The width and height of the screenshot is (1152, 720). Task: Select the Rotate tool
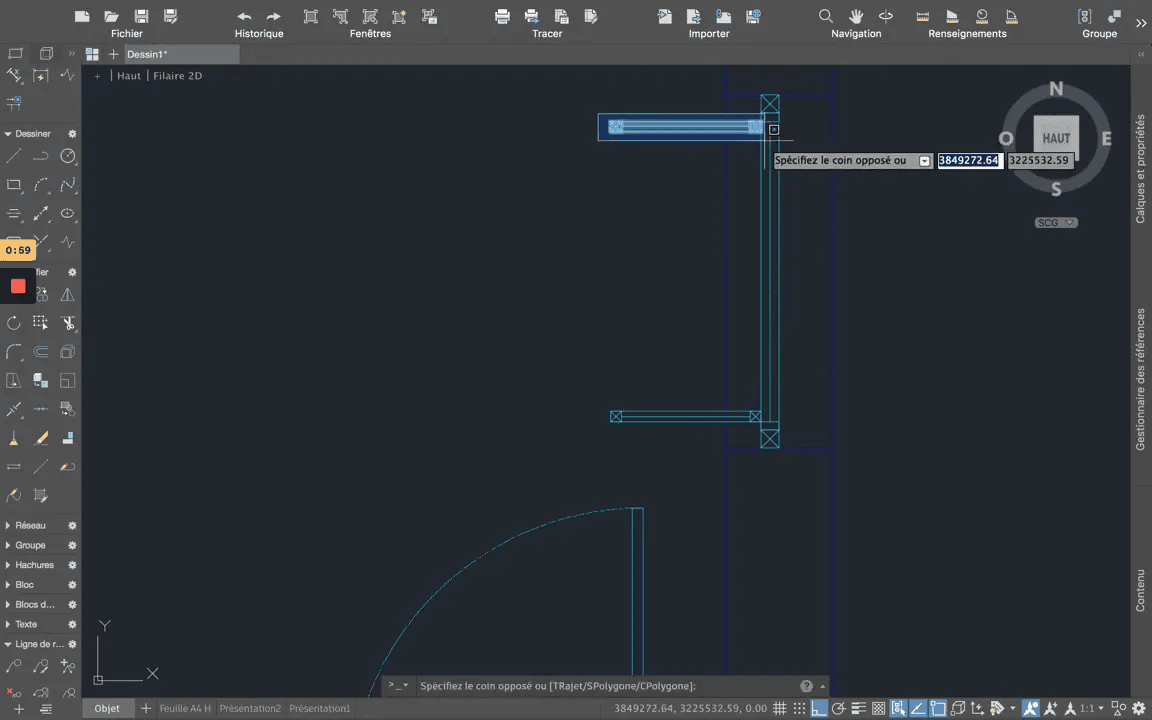pyautogui.click(x=13, y=323)
